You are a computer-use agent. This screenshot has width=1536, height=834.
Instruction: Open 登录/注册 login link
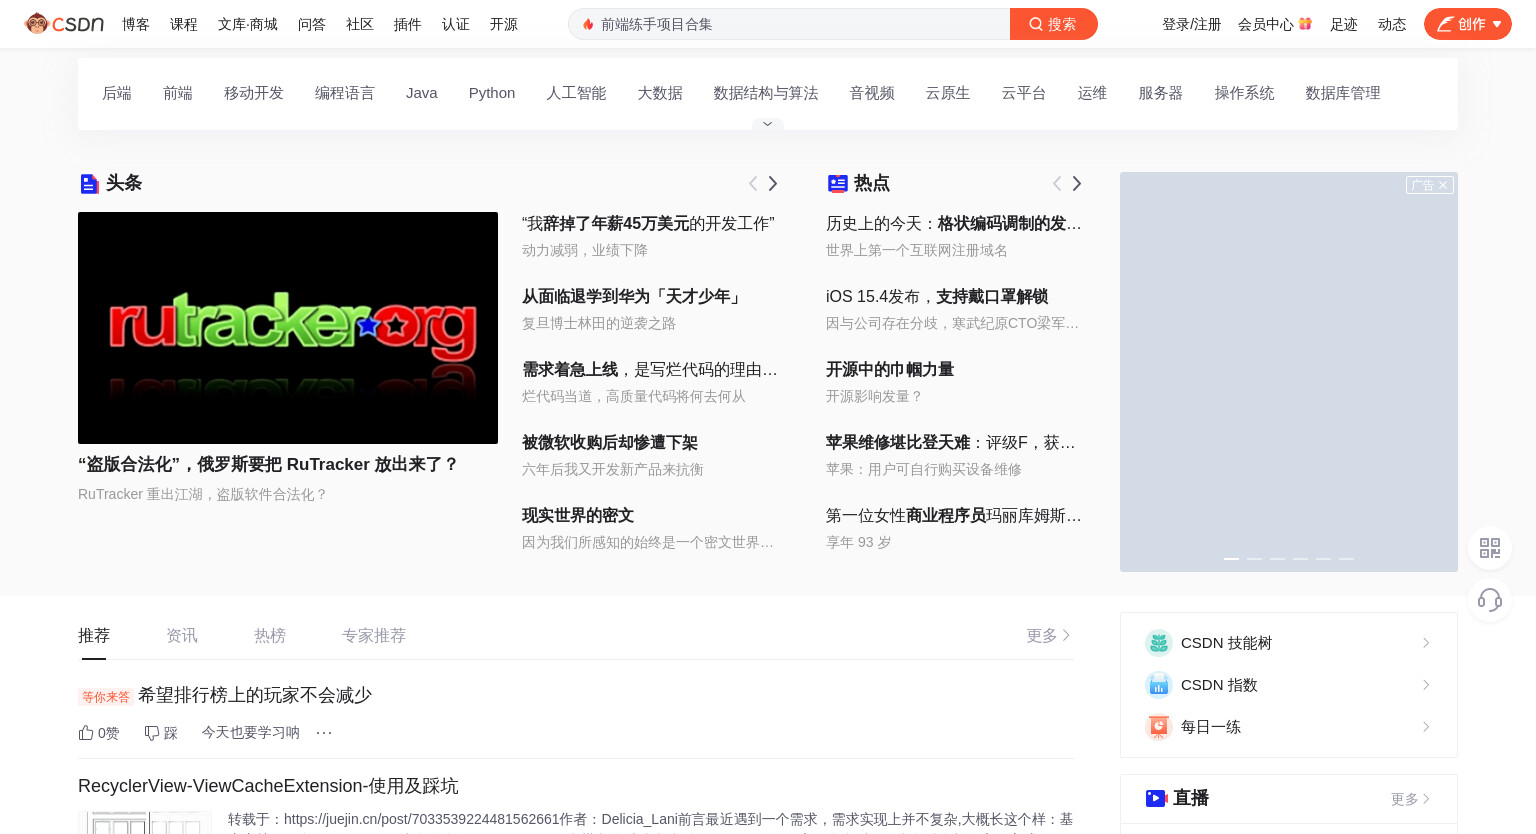click(x=1191, y=24)
